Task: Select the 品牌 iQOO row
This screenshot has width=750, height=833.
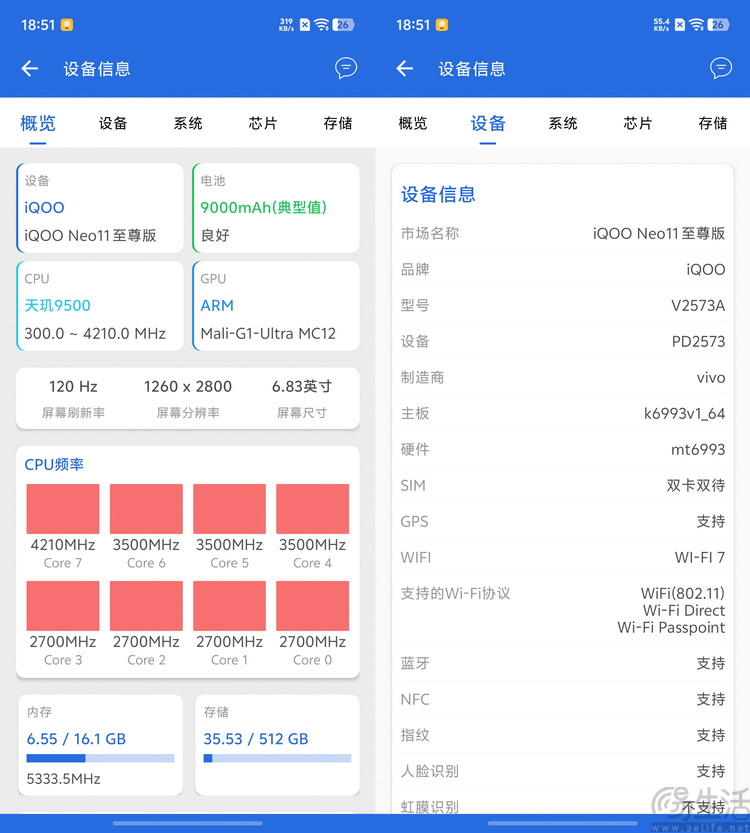Action: [x=562, y=269]
